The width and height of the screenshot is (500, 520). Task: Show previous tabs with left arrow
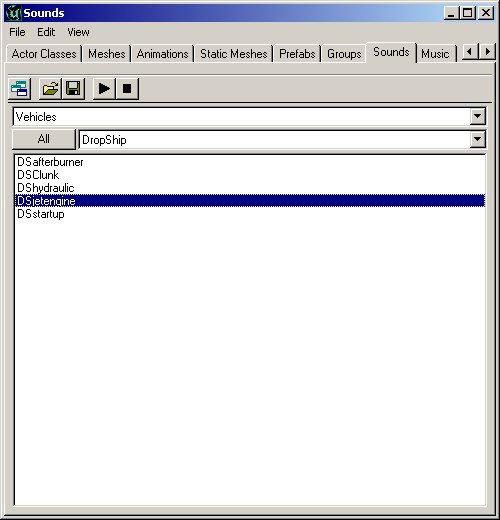coord(470,52)
